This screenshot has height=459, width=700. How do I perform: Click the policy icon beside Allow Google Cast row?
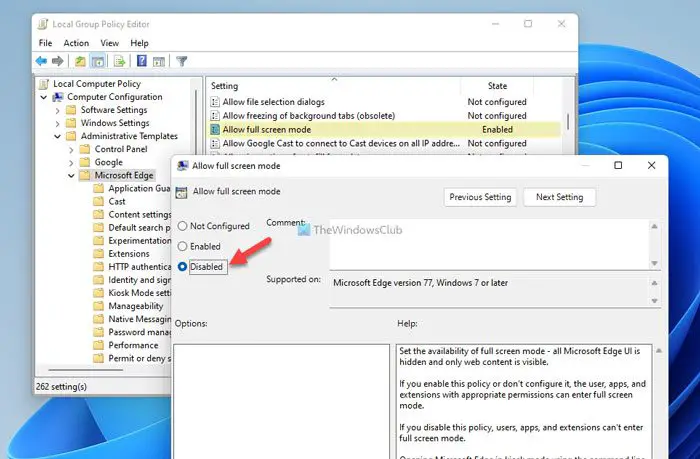215,143
